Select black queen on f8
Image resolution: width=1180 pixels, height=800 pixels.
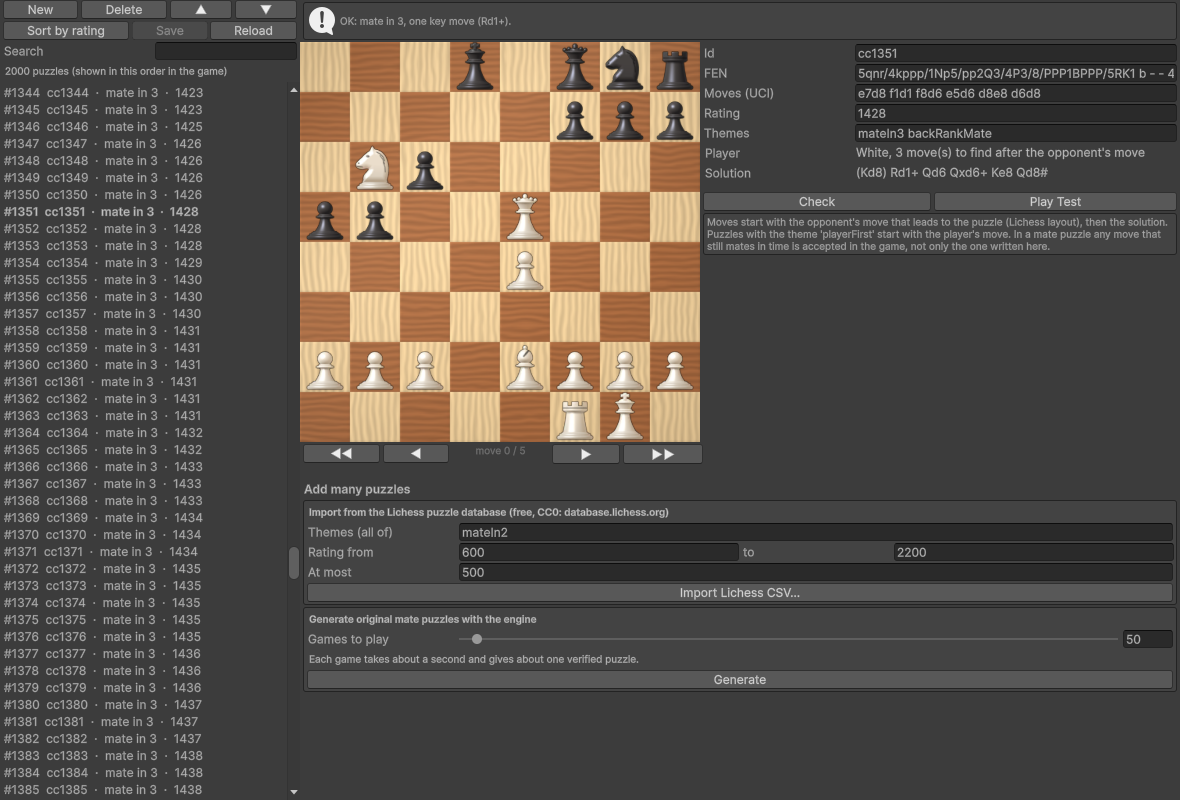[x=575, y=68]
